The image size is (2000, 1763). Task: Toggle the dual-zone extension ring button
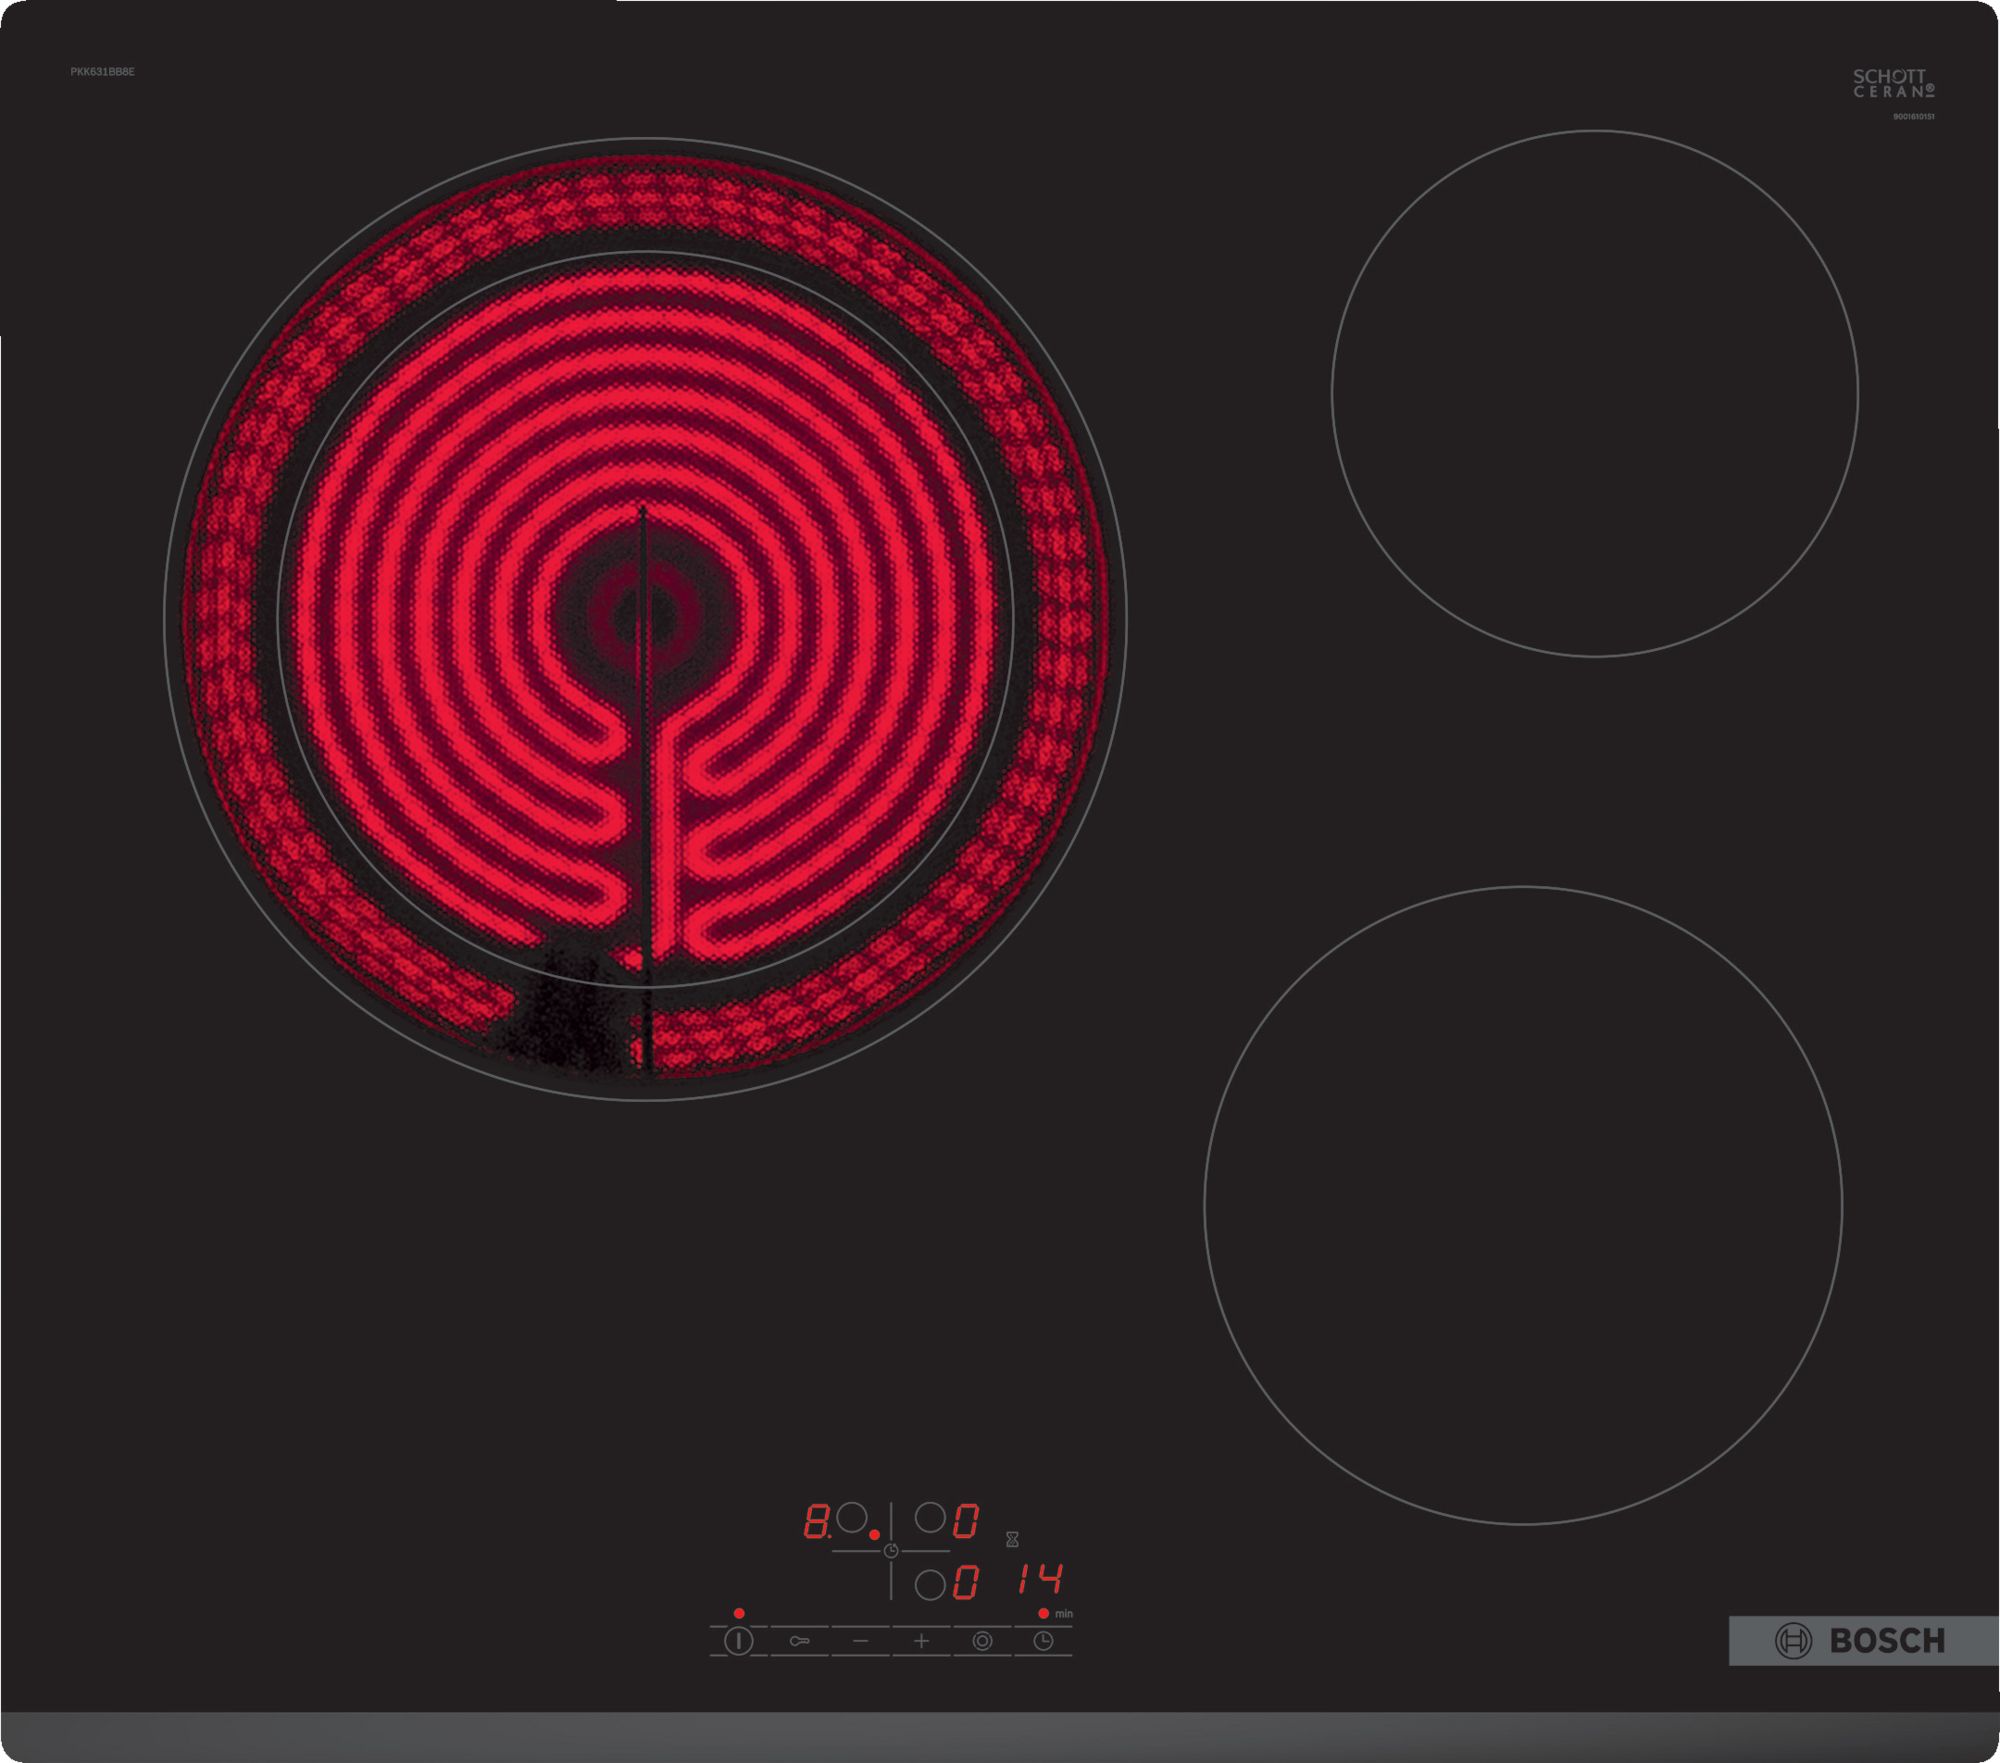tap(982, 1641)
